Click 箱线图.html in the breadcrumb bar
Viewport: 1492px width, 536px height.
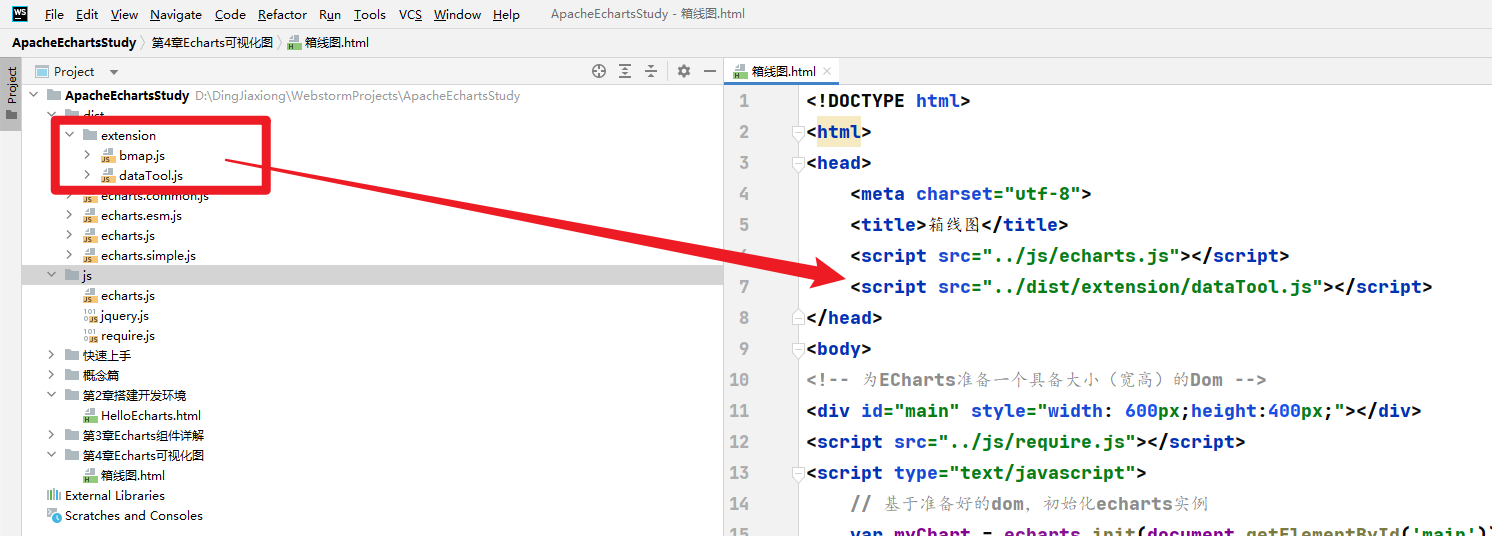click(x=328, y=43)
